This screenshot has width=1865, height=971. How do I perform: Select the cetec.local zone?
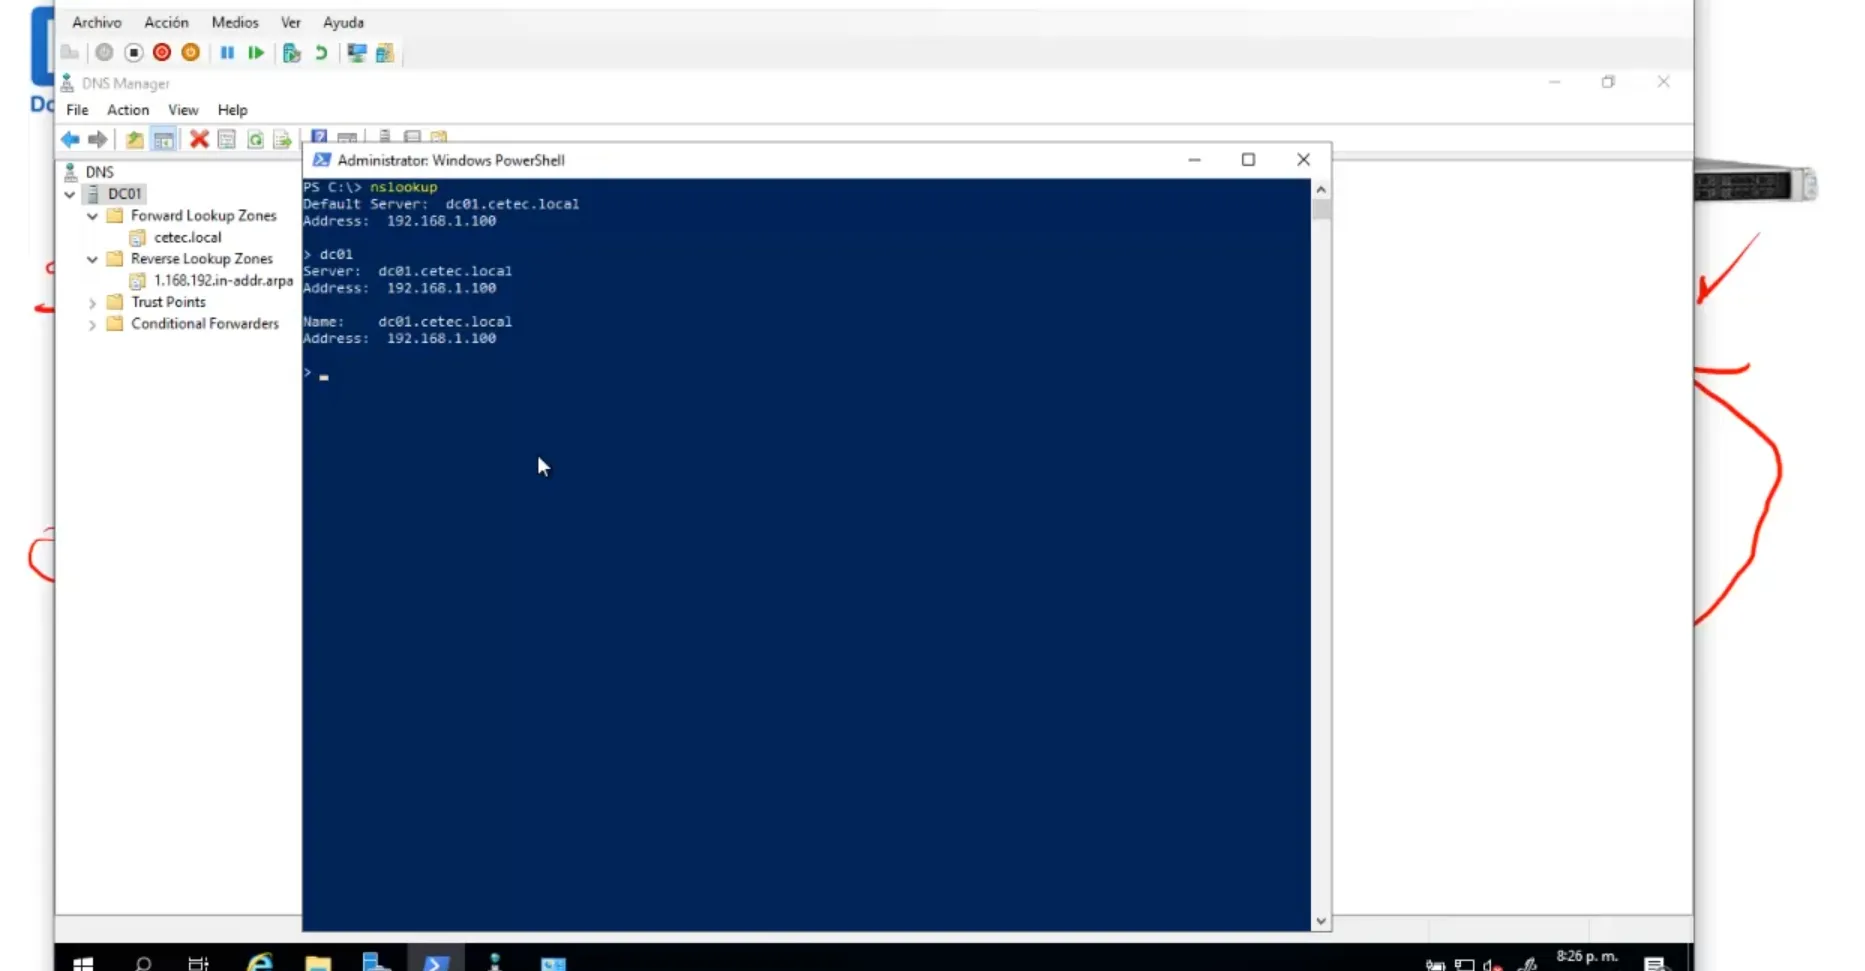click(187, 238)
